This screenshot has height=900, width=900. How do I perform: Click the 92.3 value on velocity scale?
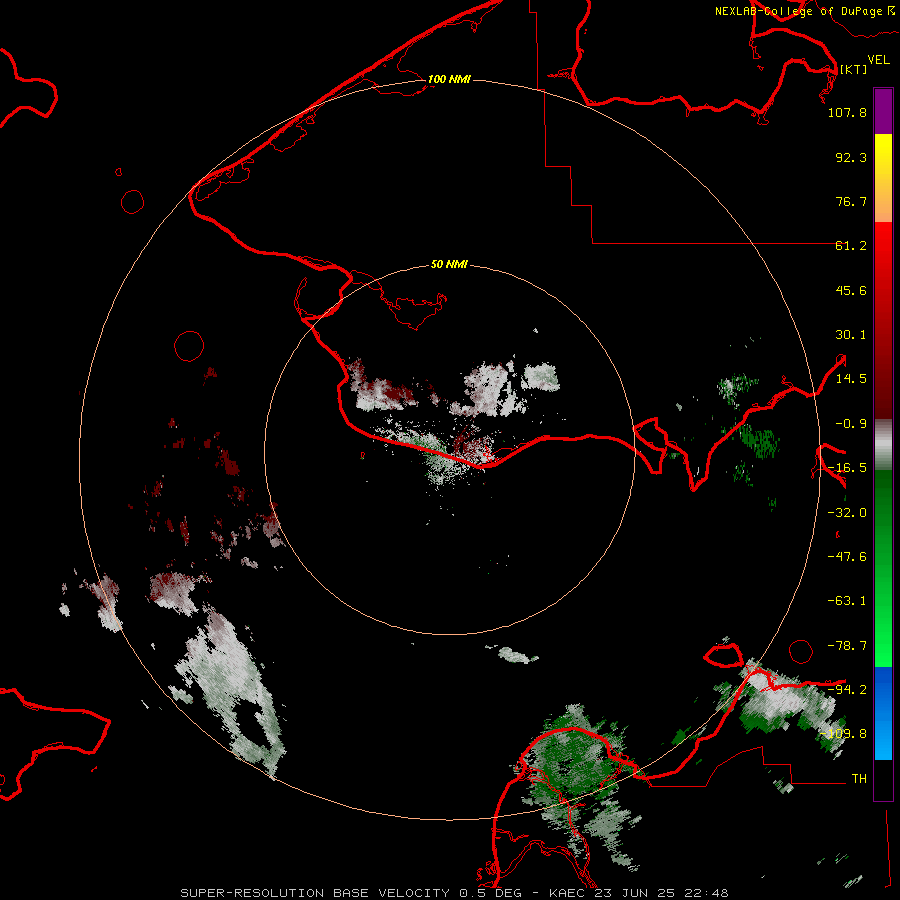(851, 157)
